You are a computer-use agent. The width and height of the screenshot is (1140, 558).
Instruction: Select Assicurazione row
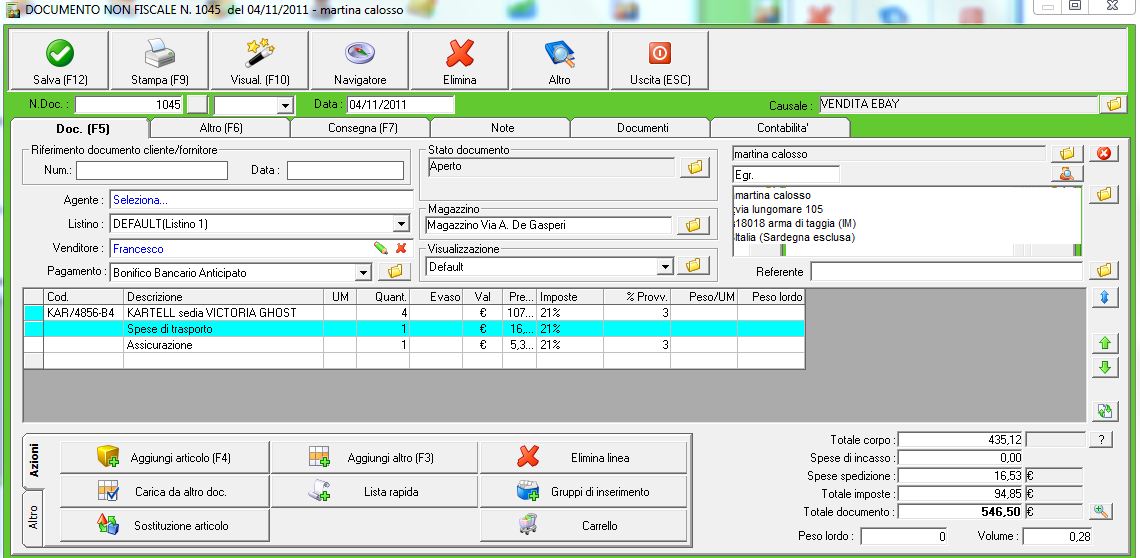[414, 345]
